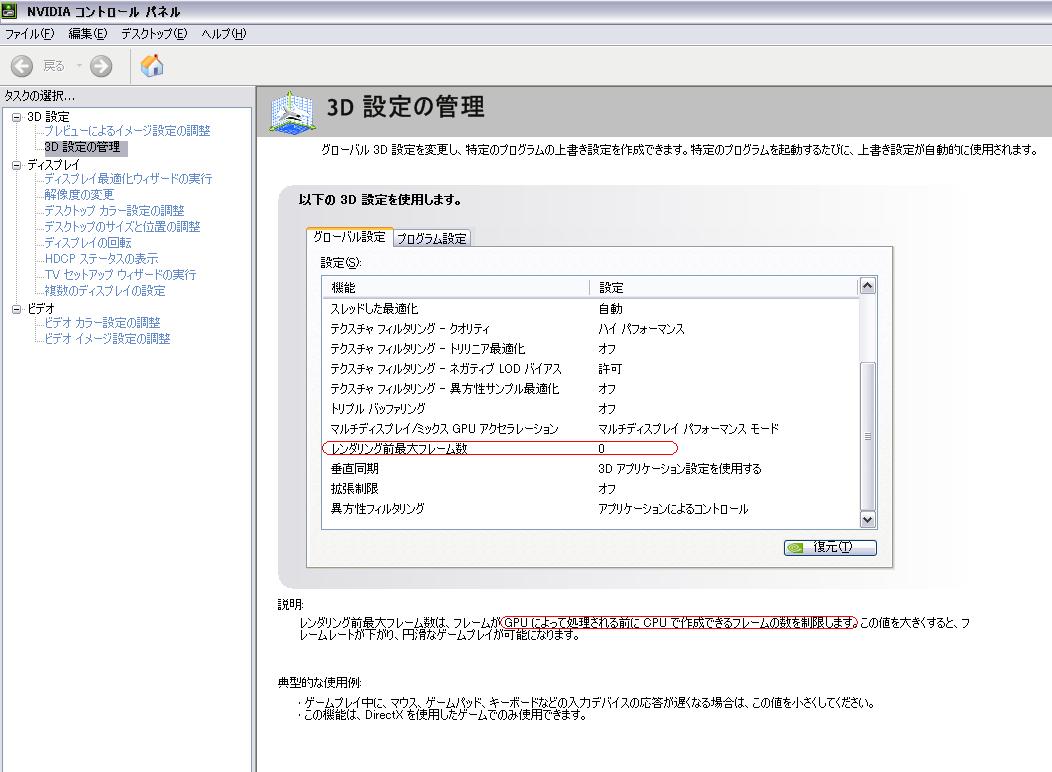
Task: Click アプリケーションによるコントロール value
Action: click(x=673, y=509)
